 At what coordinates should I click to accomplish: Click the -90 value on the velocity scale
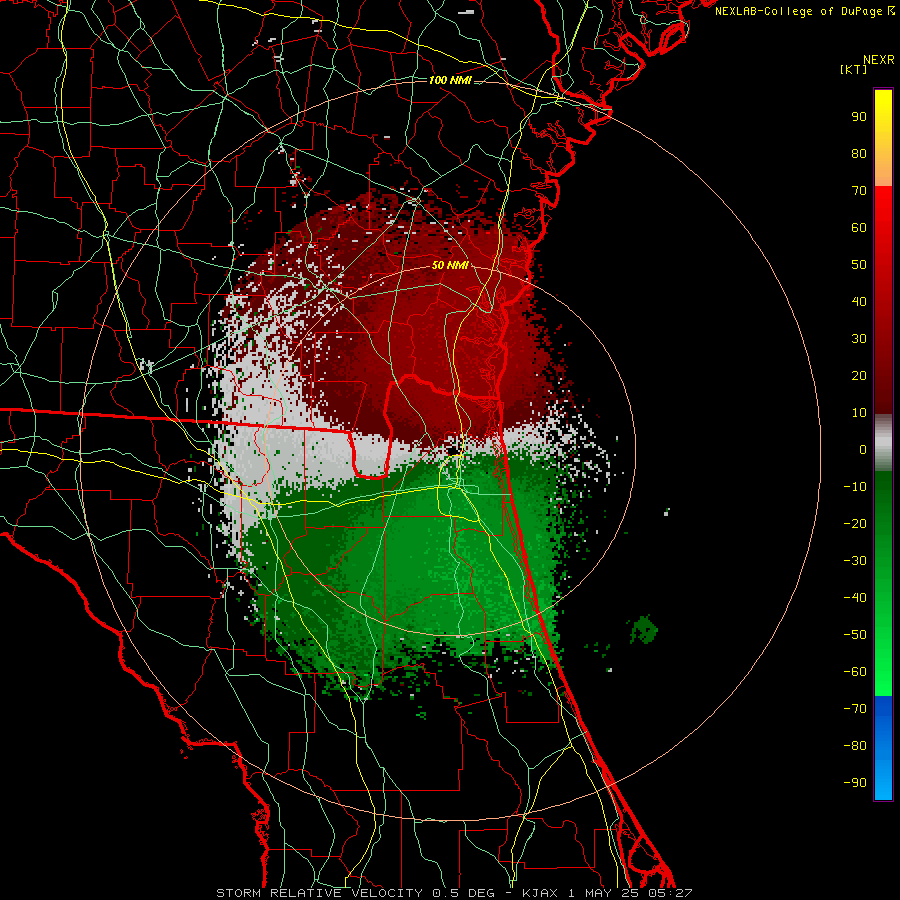click(855, 783)
